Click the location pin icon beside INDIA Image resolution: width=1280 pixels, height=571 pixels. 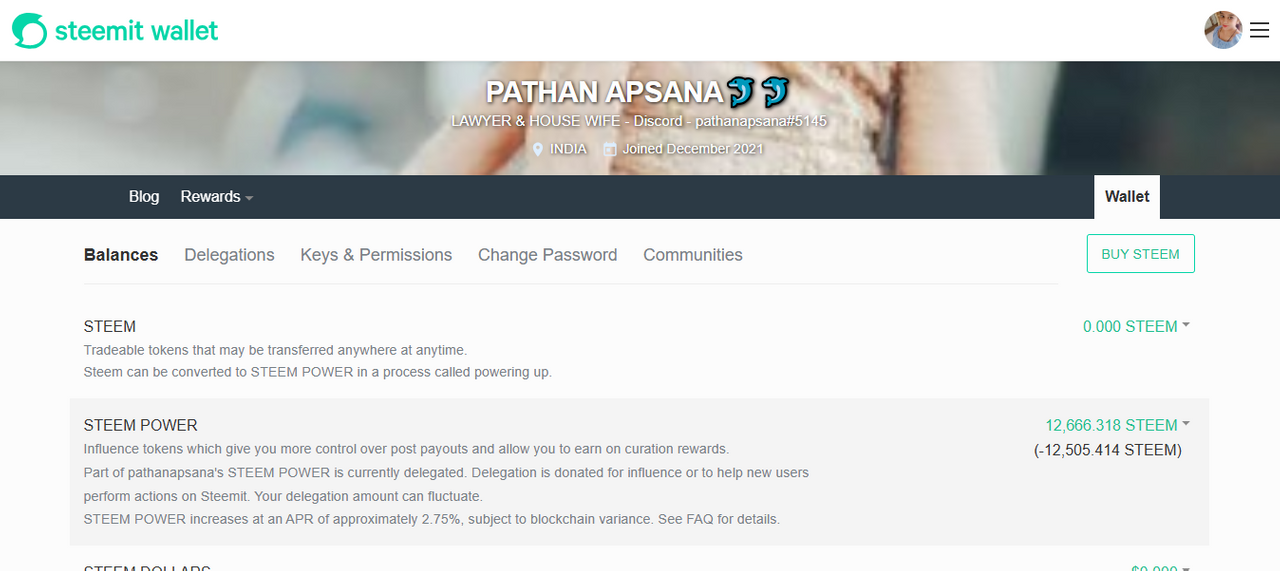pyautogui.click(x=538, y=149)
